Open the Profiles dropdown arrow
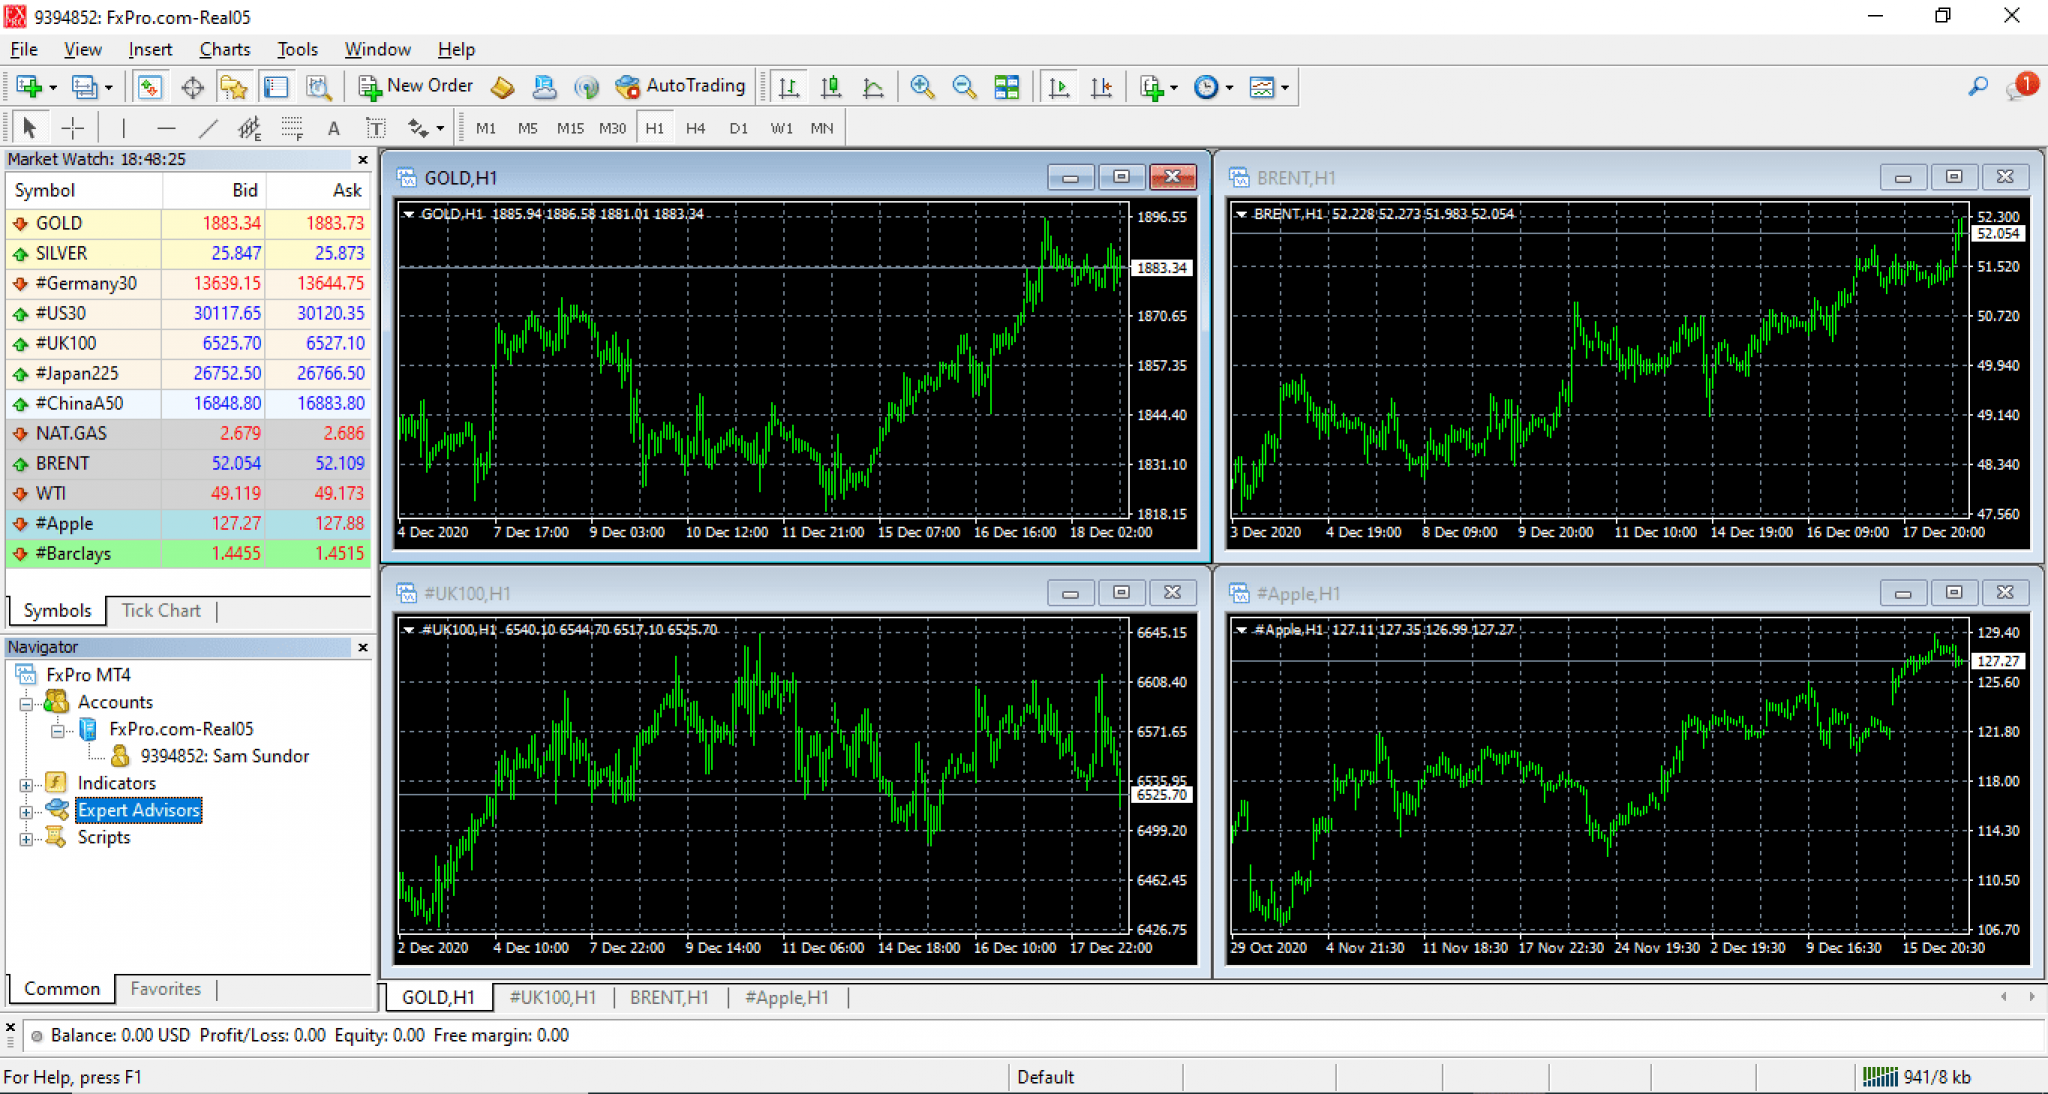The width and height of the screenshot is (2048, 1094). [x=109, y=88]
